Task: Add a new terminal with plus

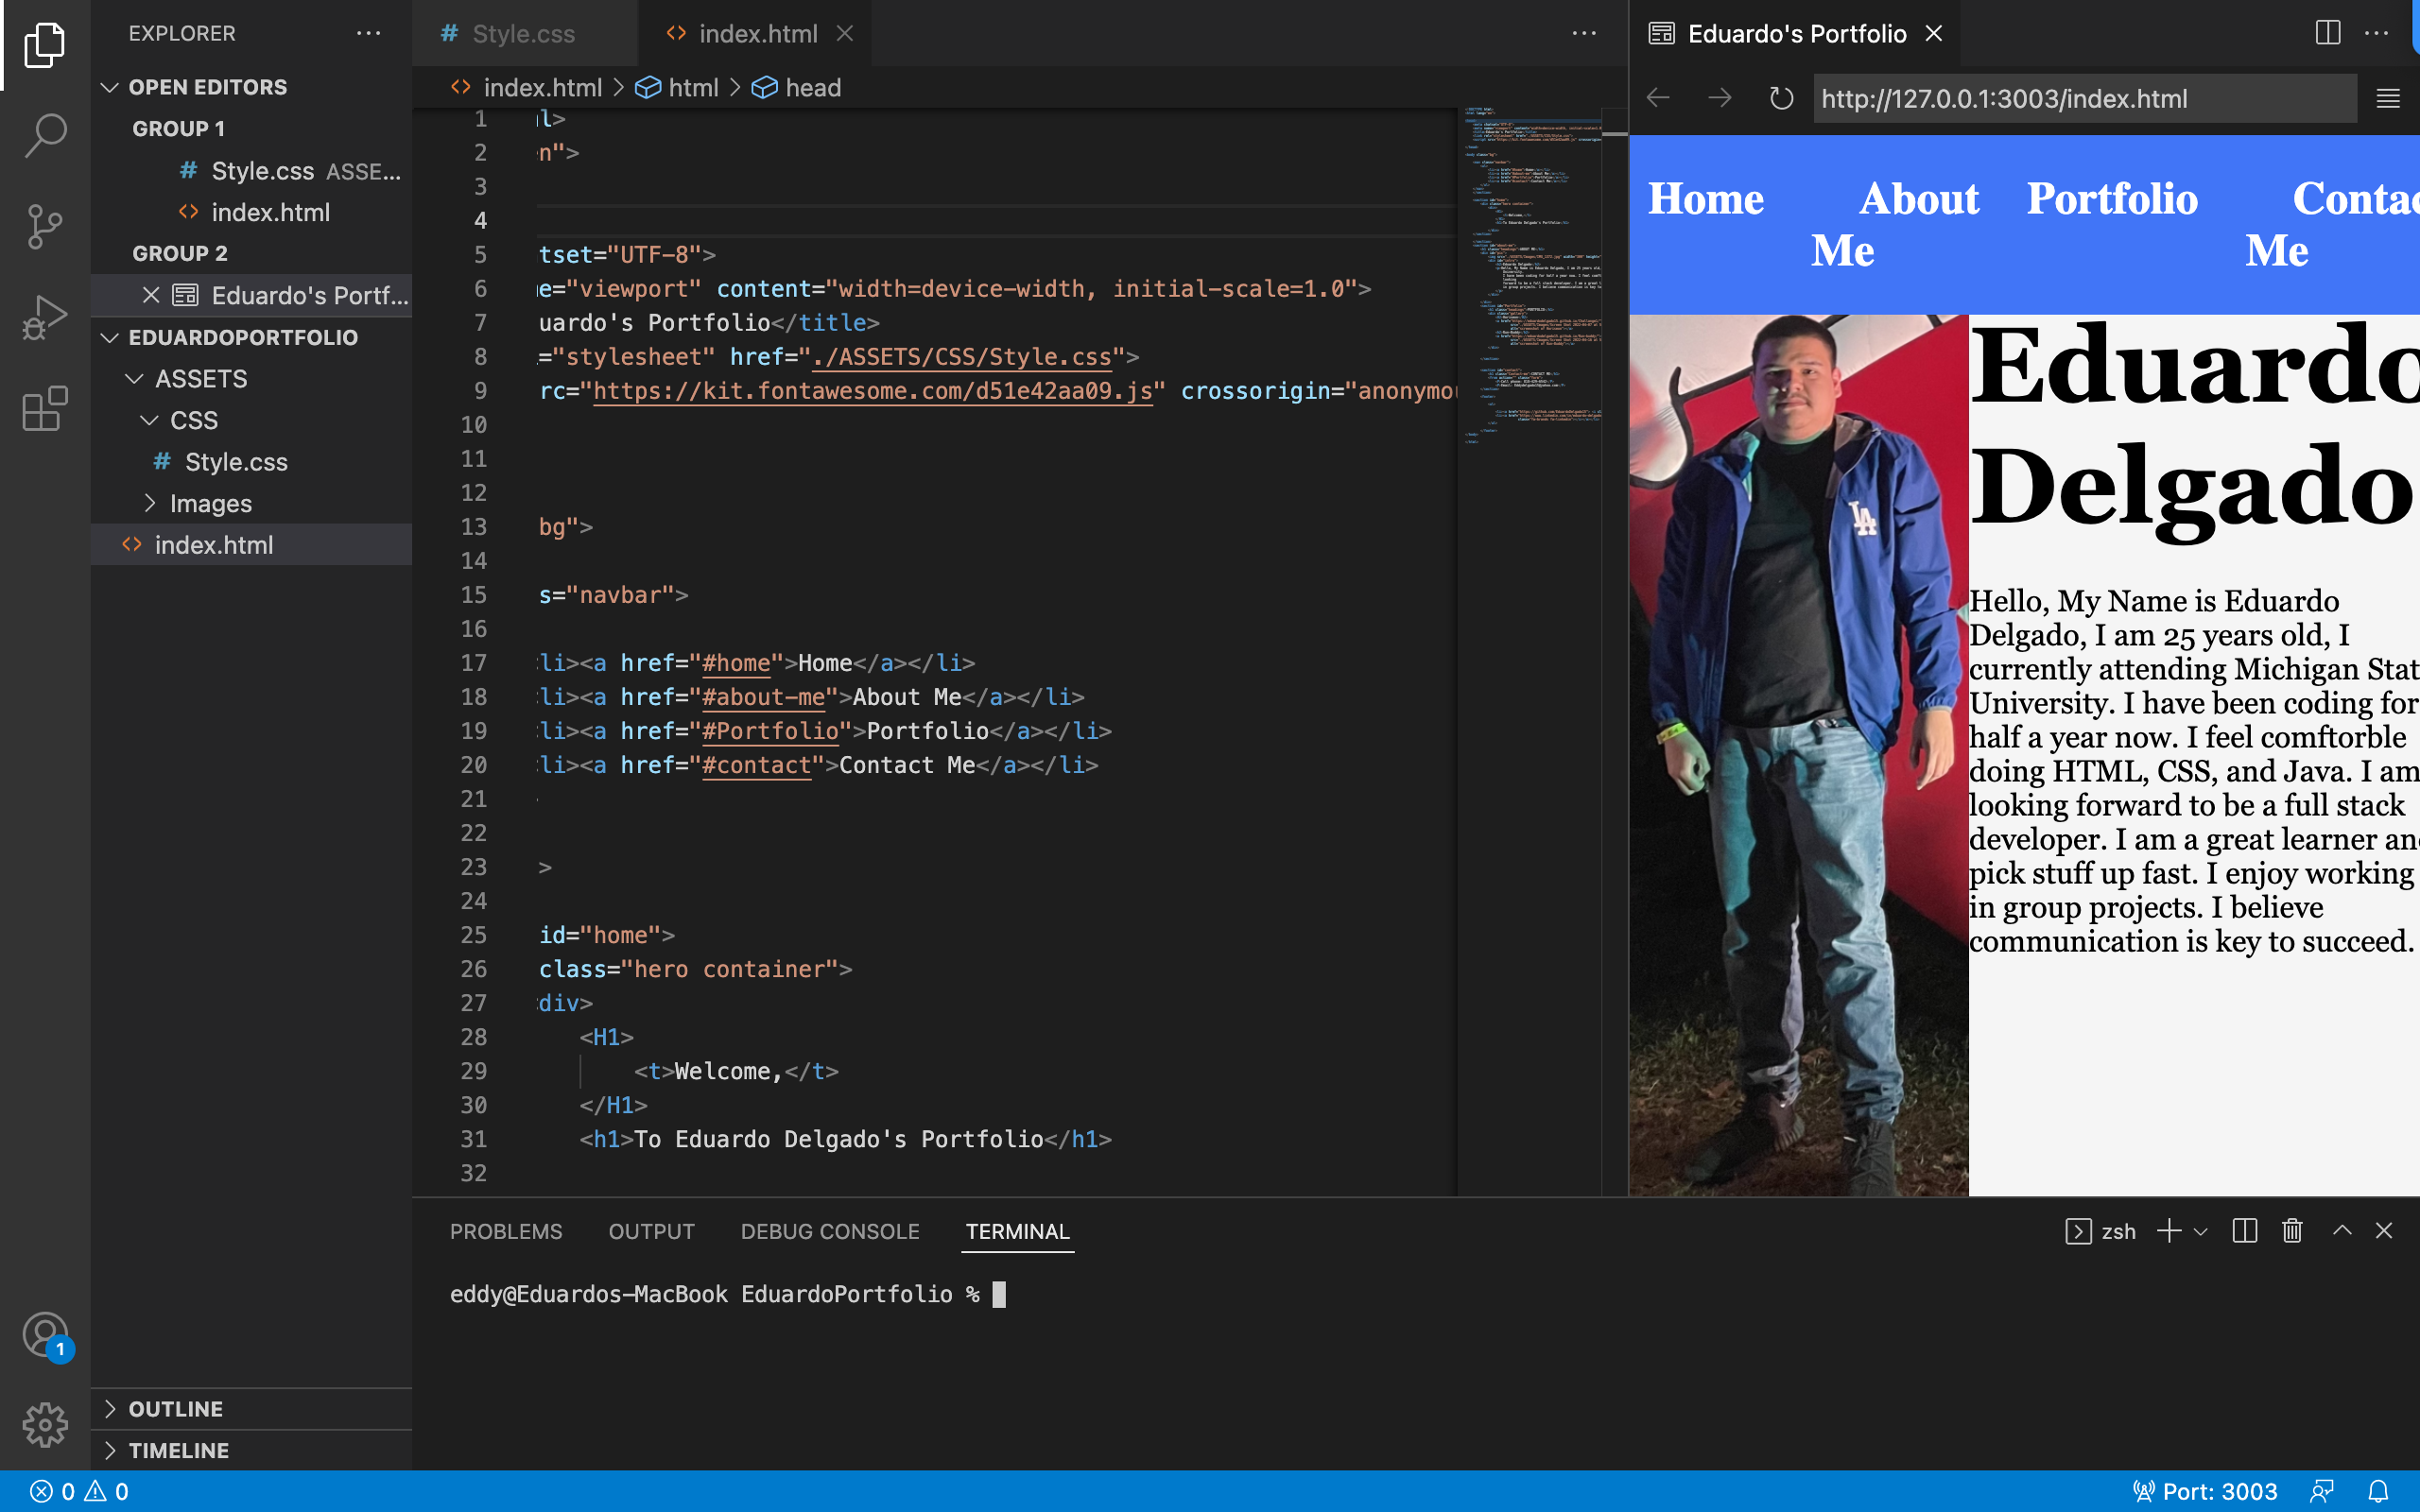Action: [2169, 1231]
